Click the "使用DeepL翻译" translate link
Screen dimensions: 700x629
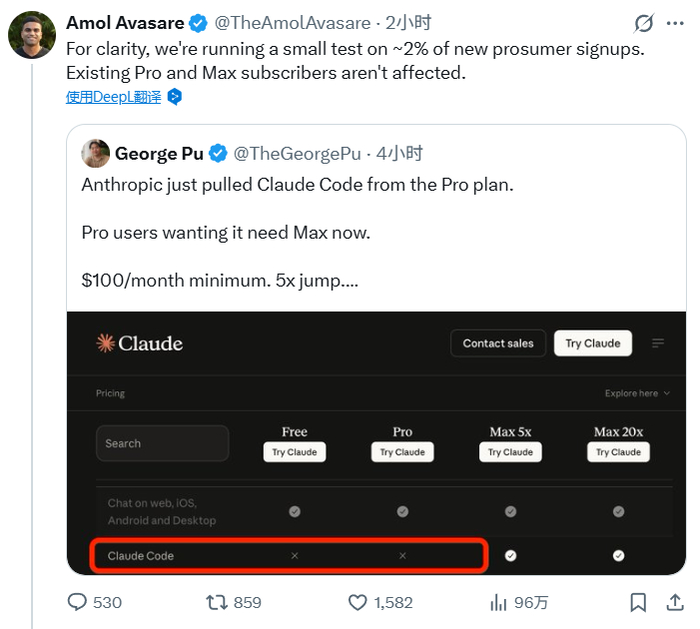point(115,97)
